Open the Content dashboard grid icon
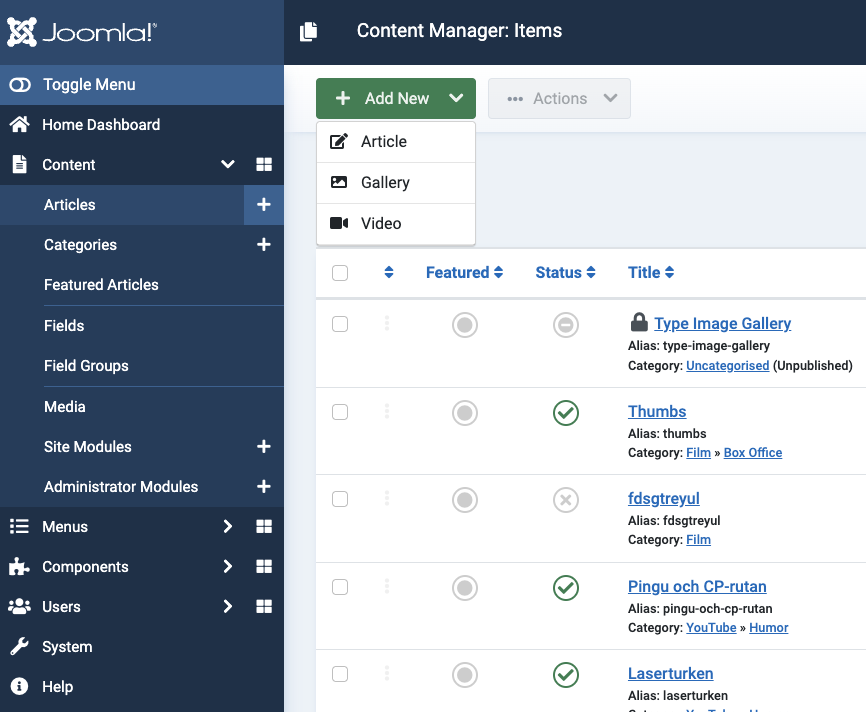The image size is (866, 712). (x=264, y=165)
